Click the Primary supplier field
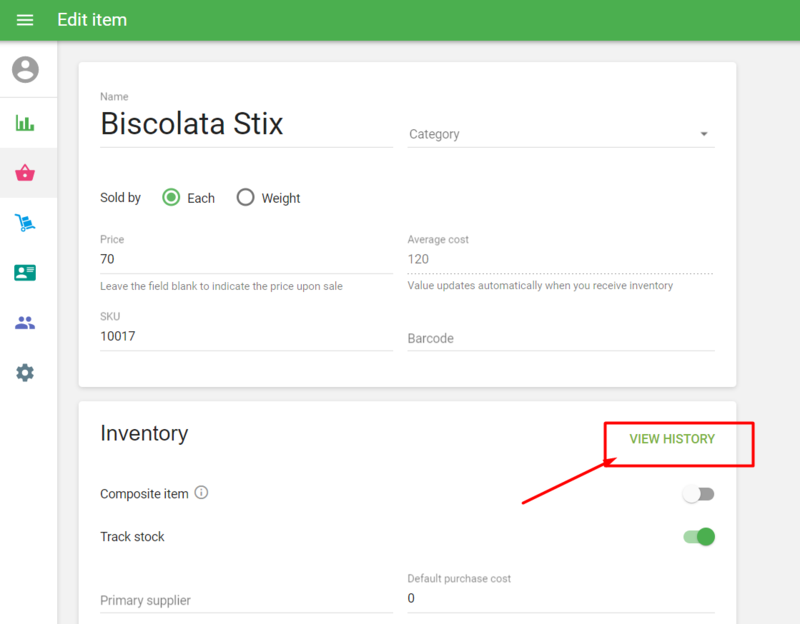Viewport: 800px width, 624px height. pyautogui.click(x=245, y=600)
